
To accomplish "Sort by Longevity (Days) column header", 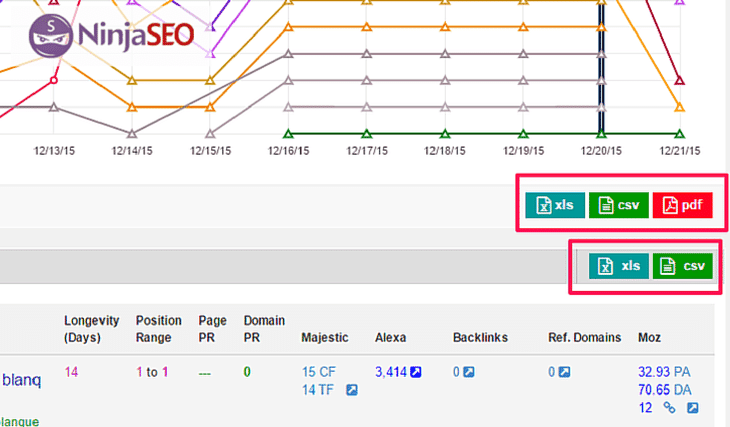I will pyautogui.click(x=92, y=329).
